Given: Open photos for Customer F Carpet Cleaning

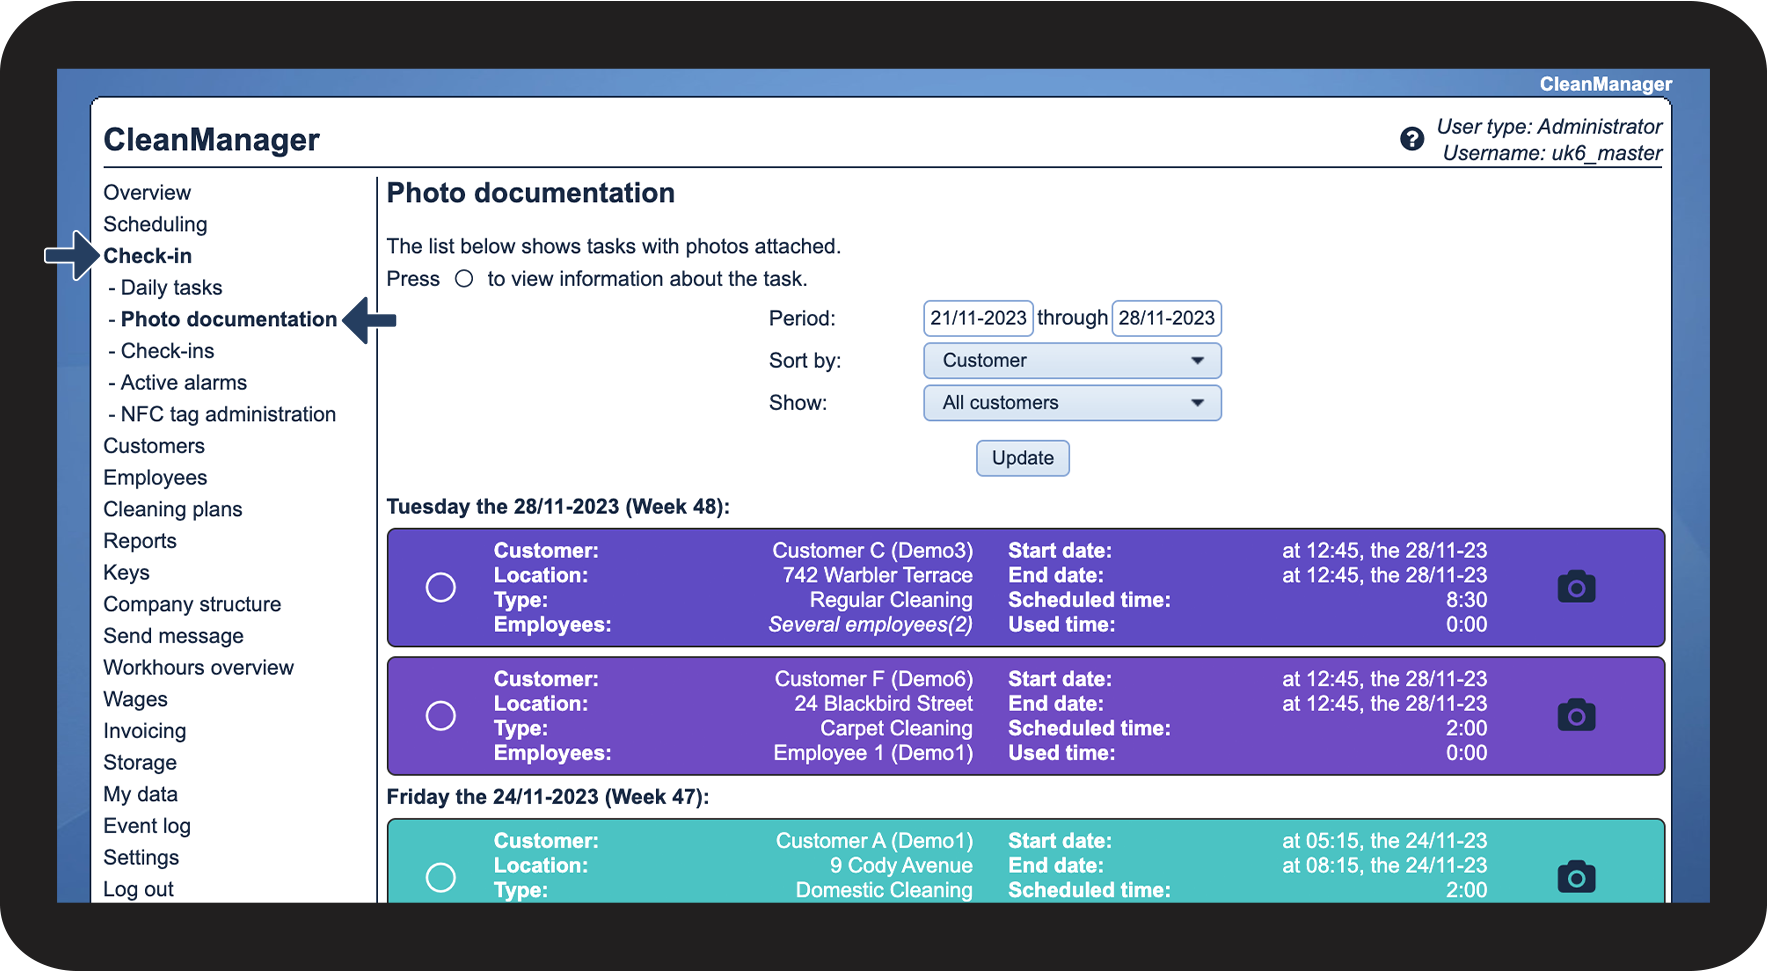Looking at the screenshot, I should point(1575,716).
